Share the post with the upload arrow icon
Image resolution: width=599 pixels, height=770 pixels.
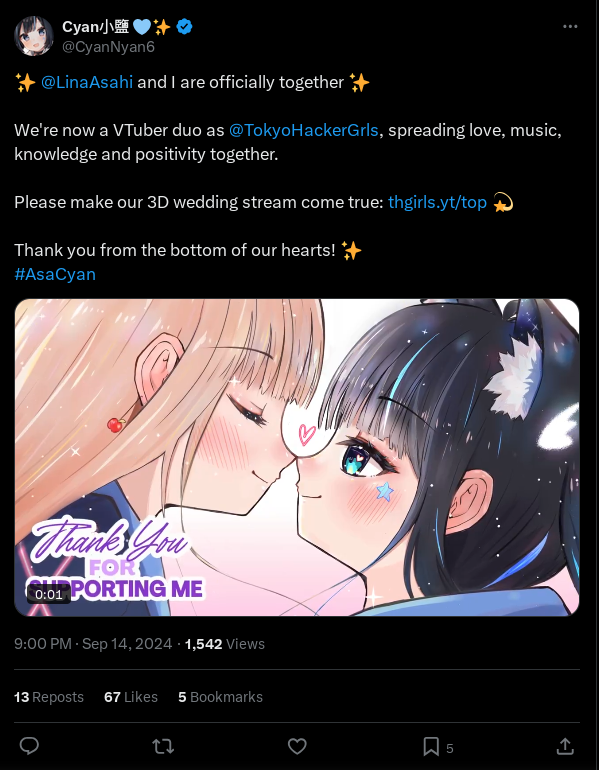(x=565, y=746)
